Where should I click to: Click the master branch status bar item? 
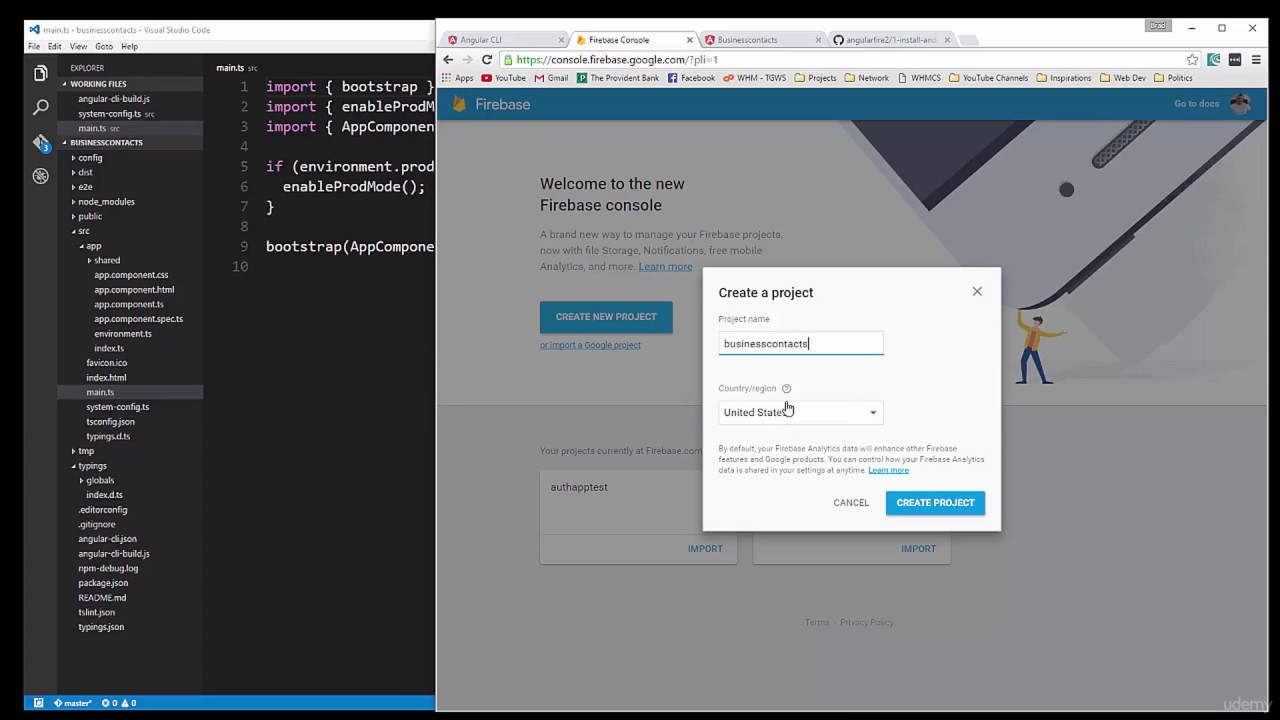pos(73,703)
